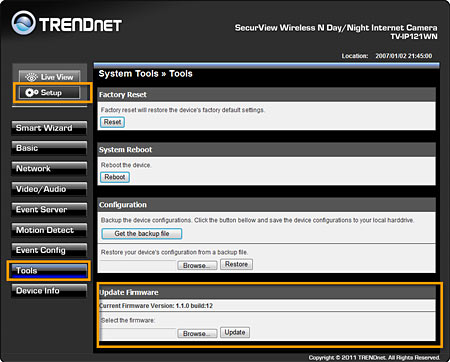Open the Live View page
Screen dimensions: 450x362
pos(49,77)
